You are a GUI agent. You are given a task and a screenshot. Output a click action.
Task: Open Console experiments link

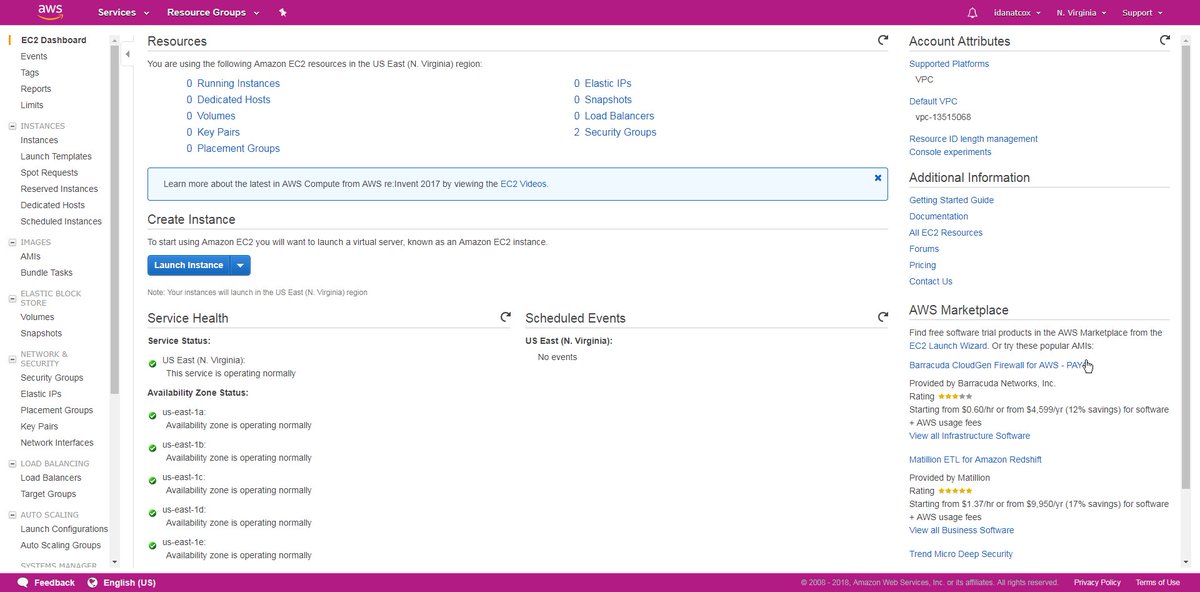(950, 152)
